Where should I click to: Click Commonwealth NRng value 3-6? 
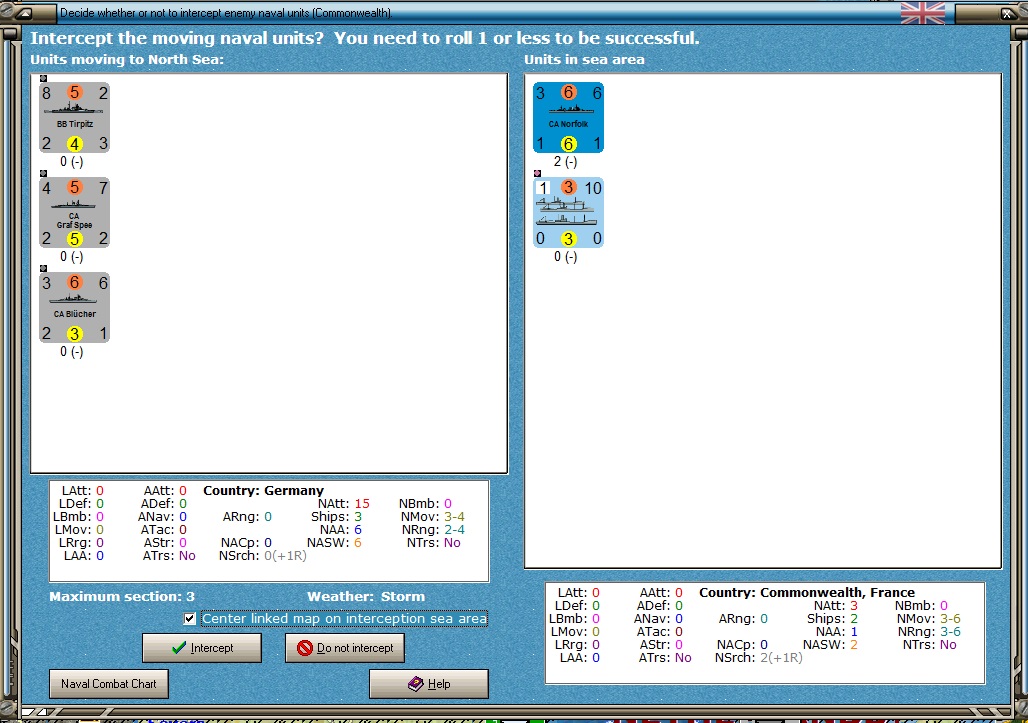tap(951, 632)
